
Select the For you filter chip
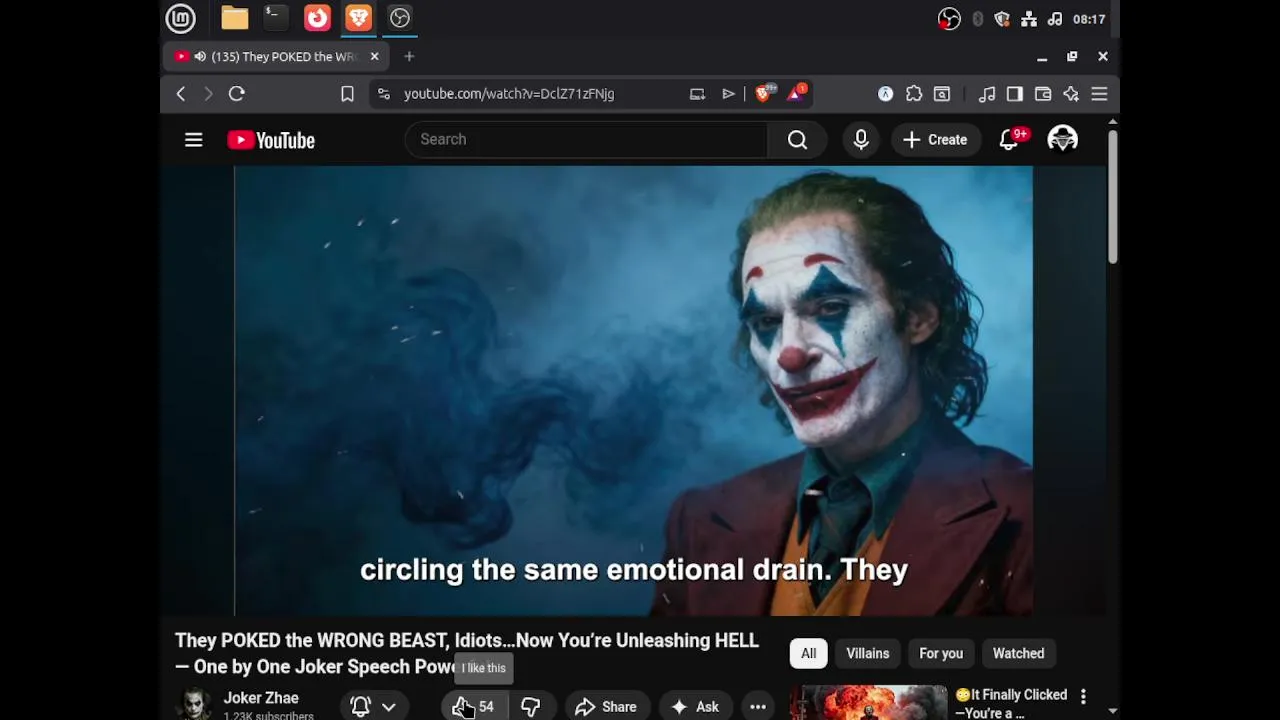coord(941,654)
